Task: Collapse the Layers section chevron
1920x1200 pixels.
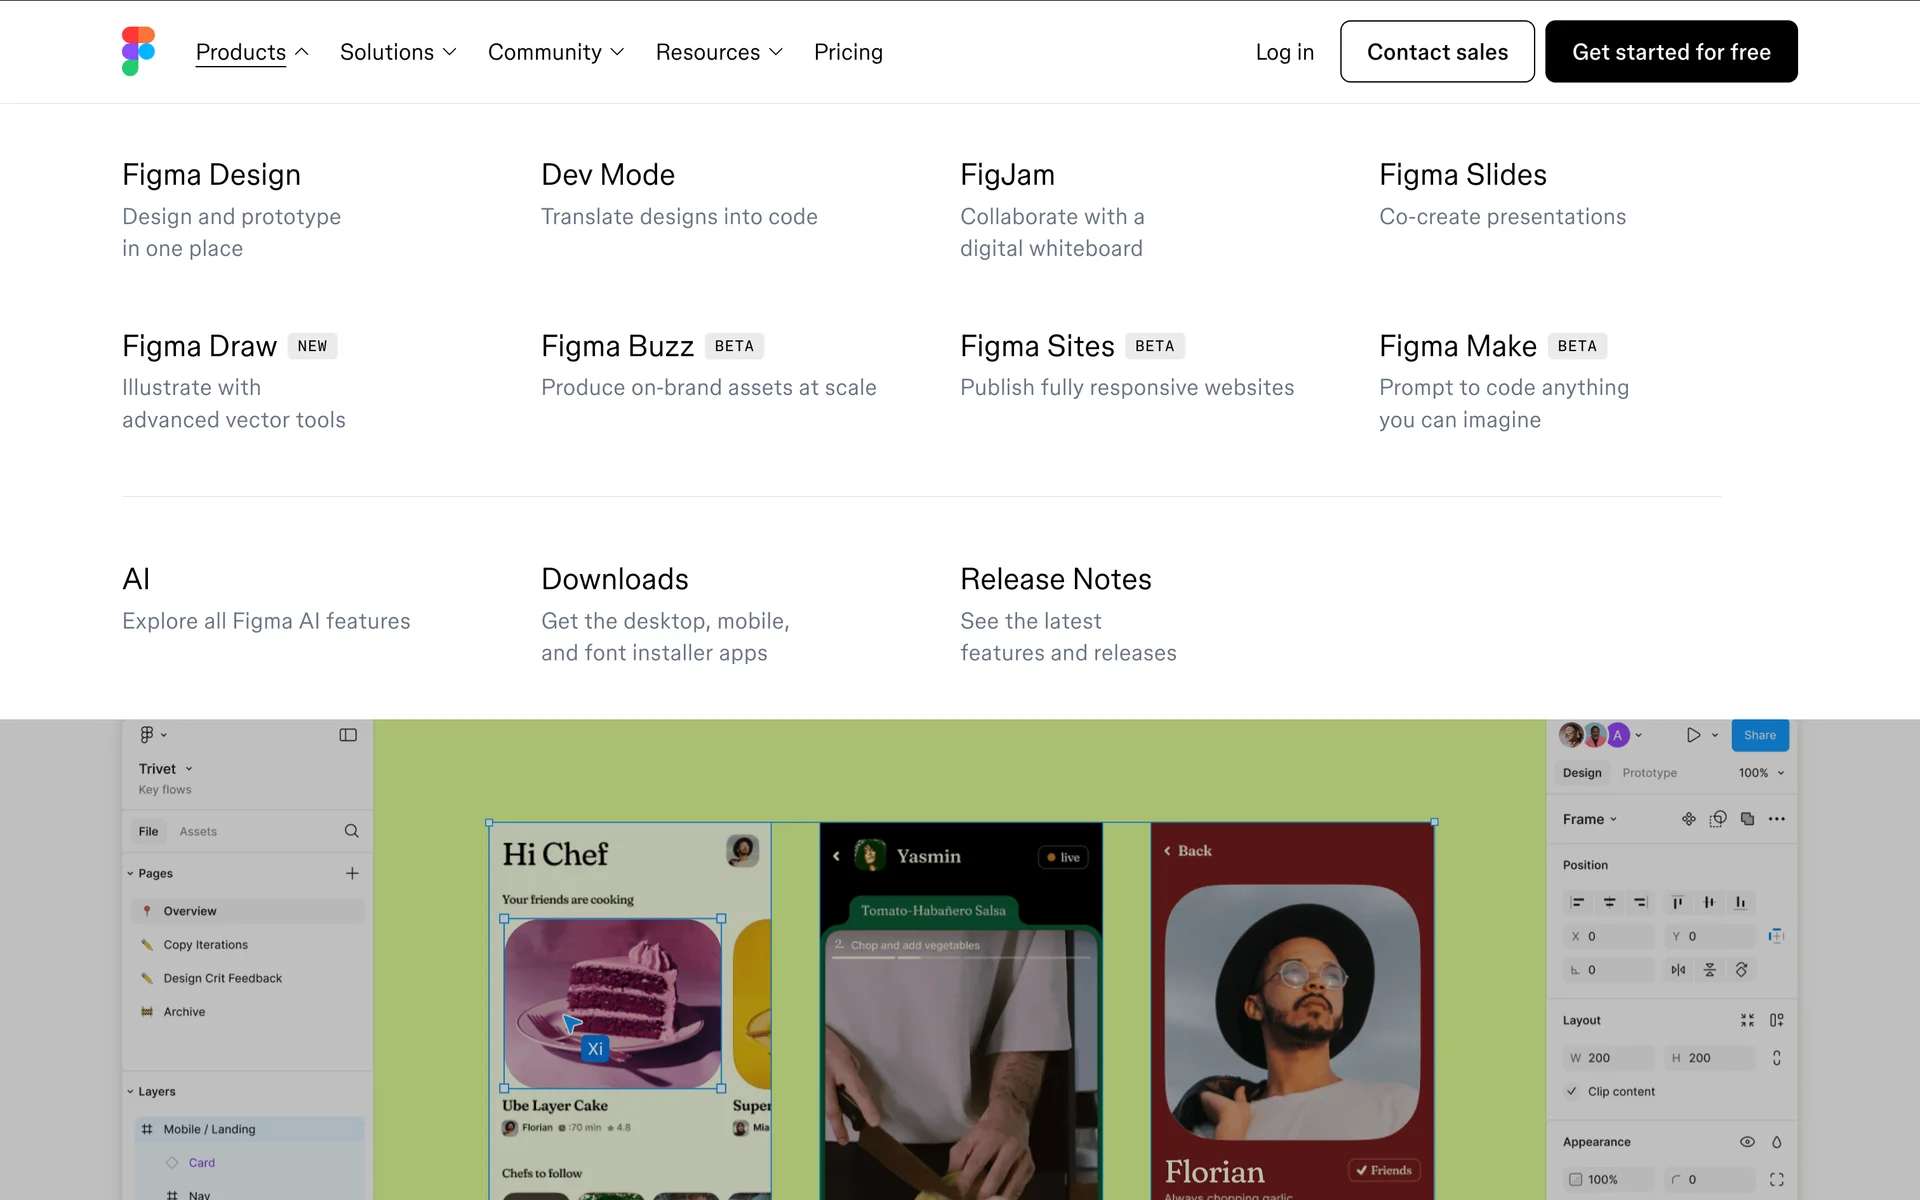Action: click(130, 1092)
